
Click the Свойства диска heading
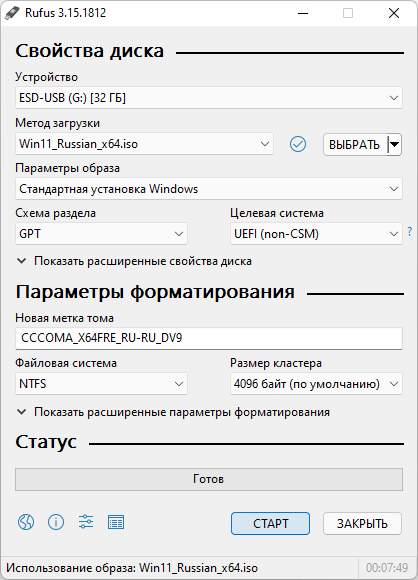(x=90, y=51)
